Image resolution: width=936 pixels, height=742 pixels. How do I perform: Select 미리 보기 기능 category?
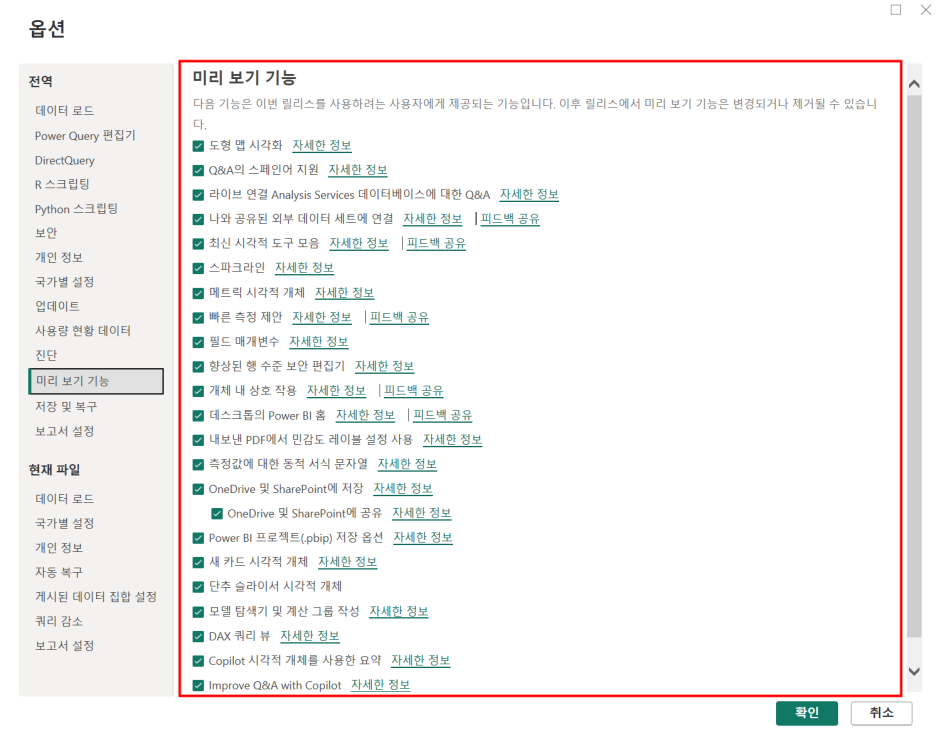click(96, 381)
